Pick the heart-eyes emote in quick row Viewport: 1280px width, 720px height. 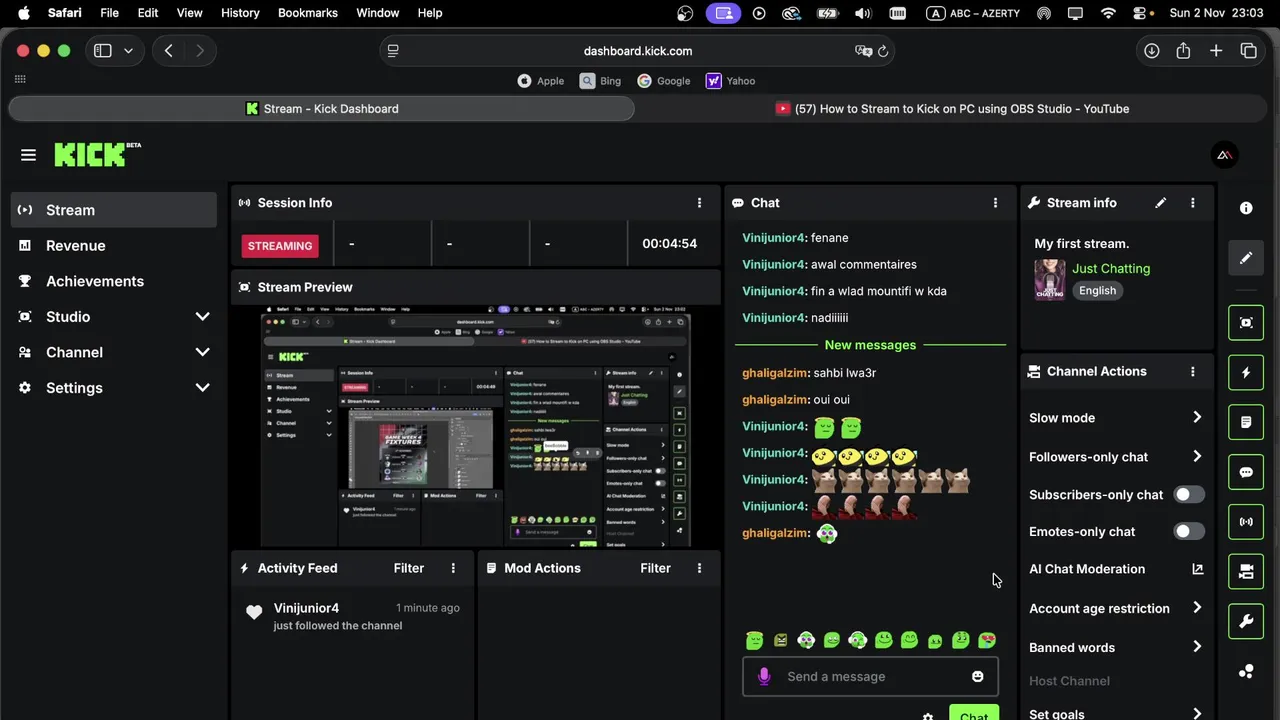click(986, 640)
